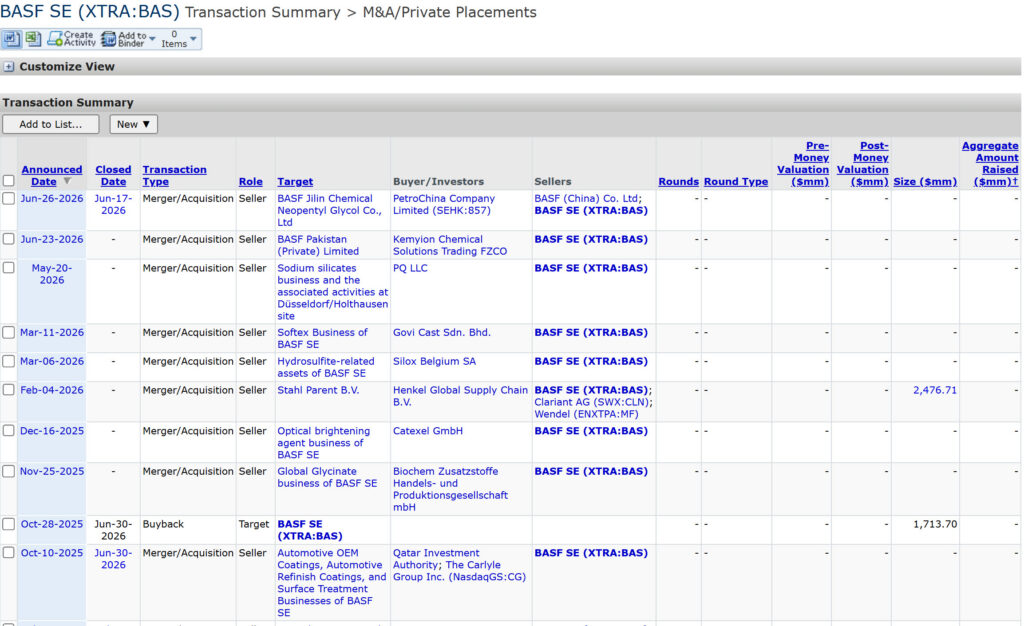Click the 2,476.71 size value

[x=935, y=390]
